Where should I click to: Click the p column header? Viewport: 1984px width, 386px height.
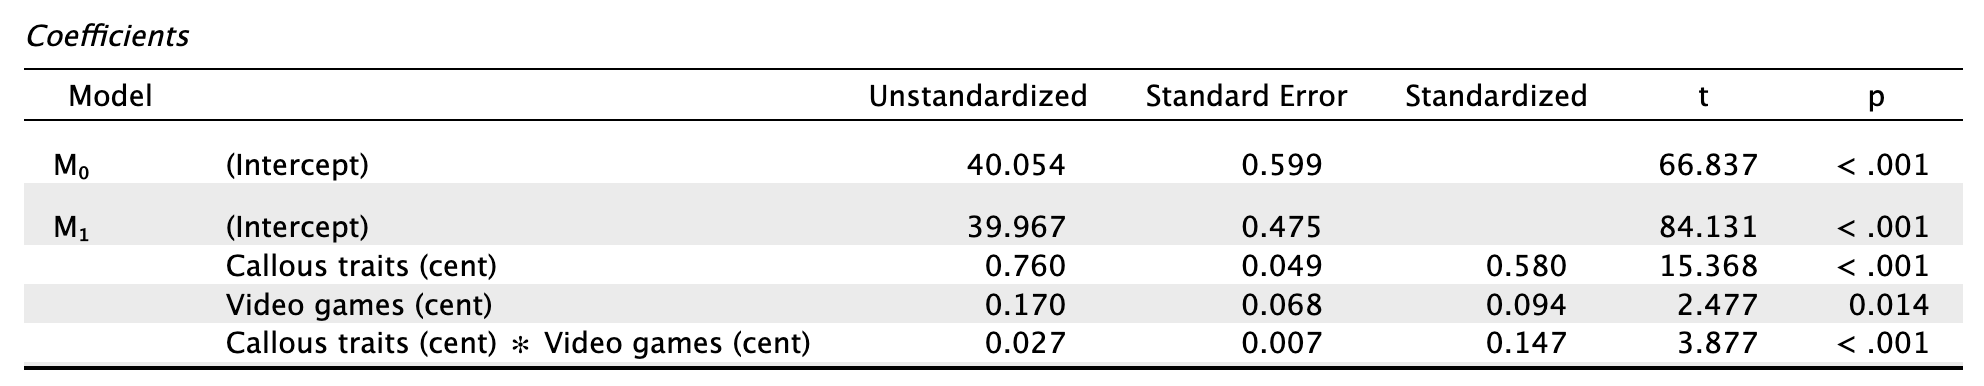[x=1876, y=98]
